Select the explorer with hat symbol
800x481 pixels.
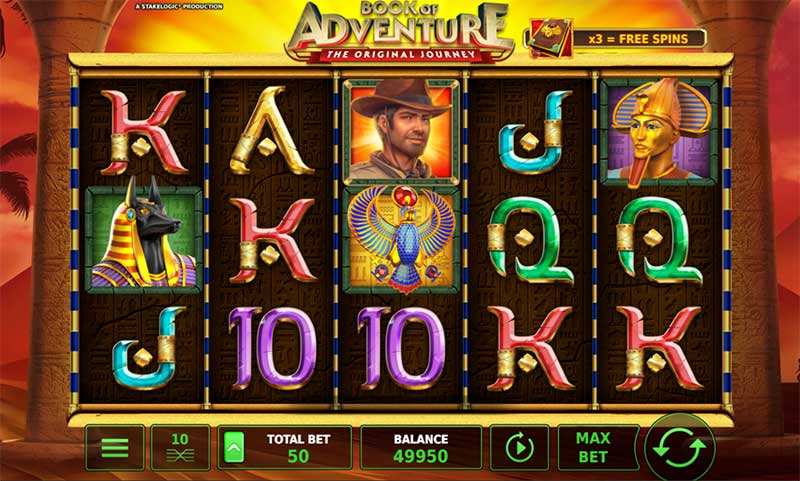coord(401,131)
